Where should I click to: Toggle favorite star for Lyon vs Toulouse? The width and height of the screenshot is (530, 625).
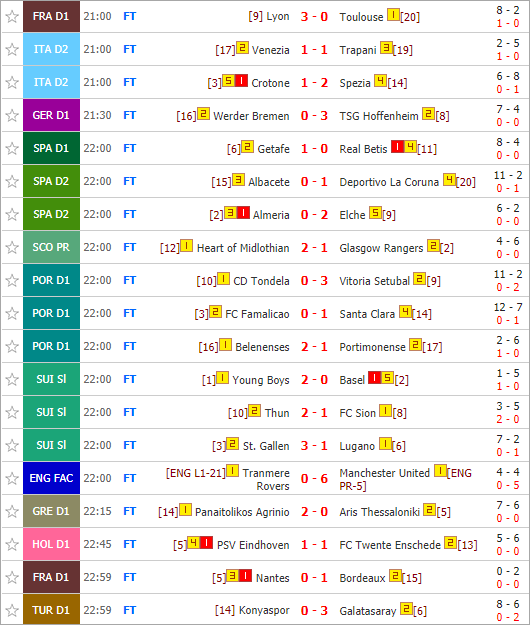click(12, 17)
